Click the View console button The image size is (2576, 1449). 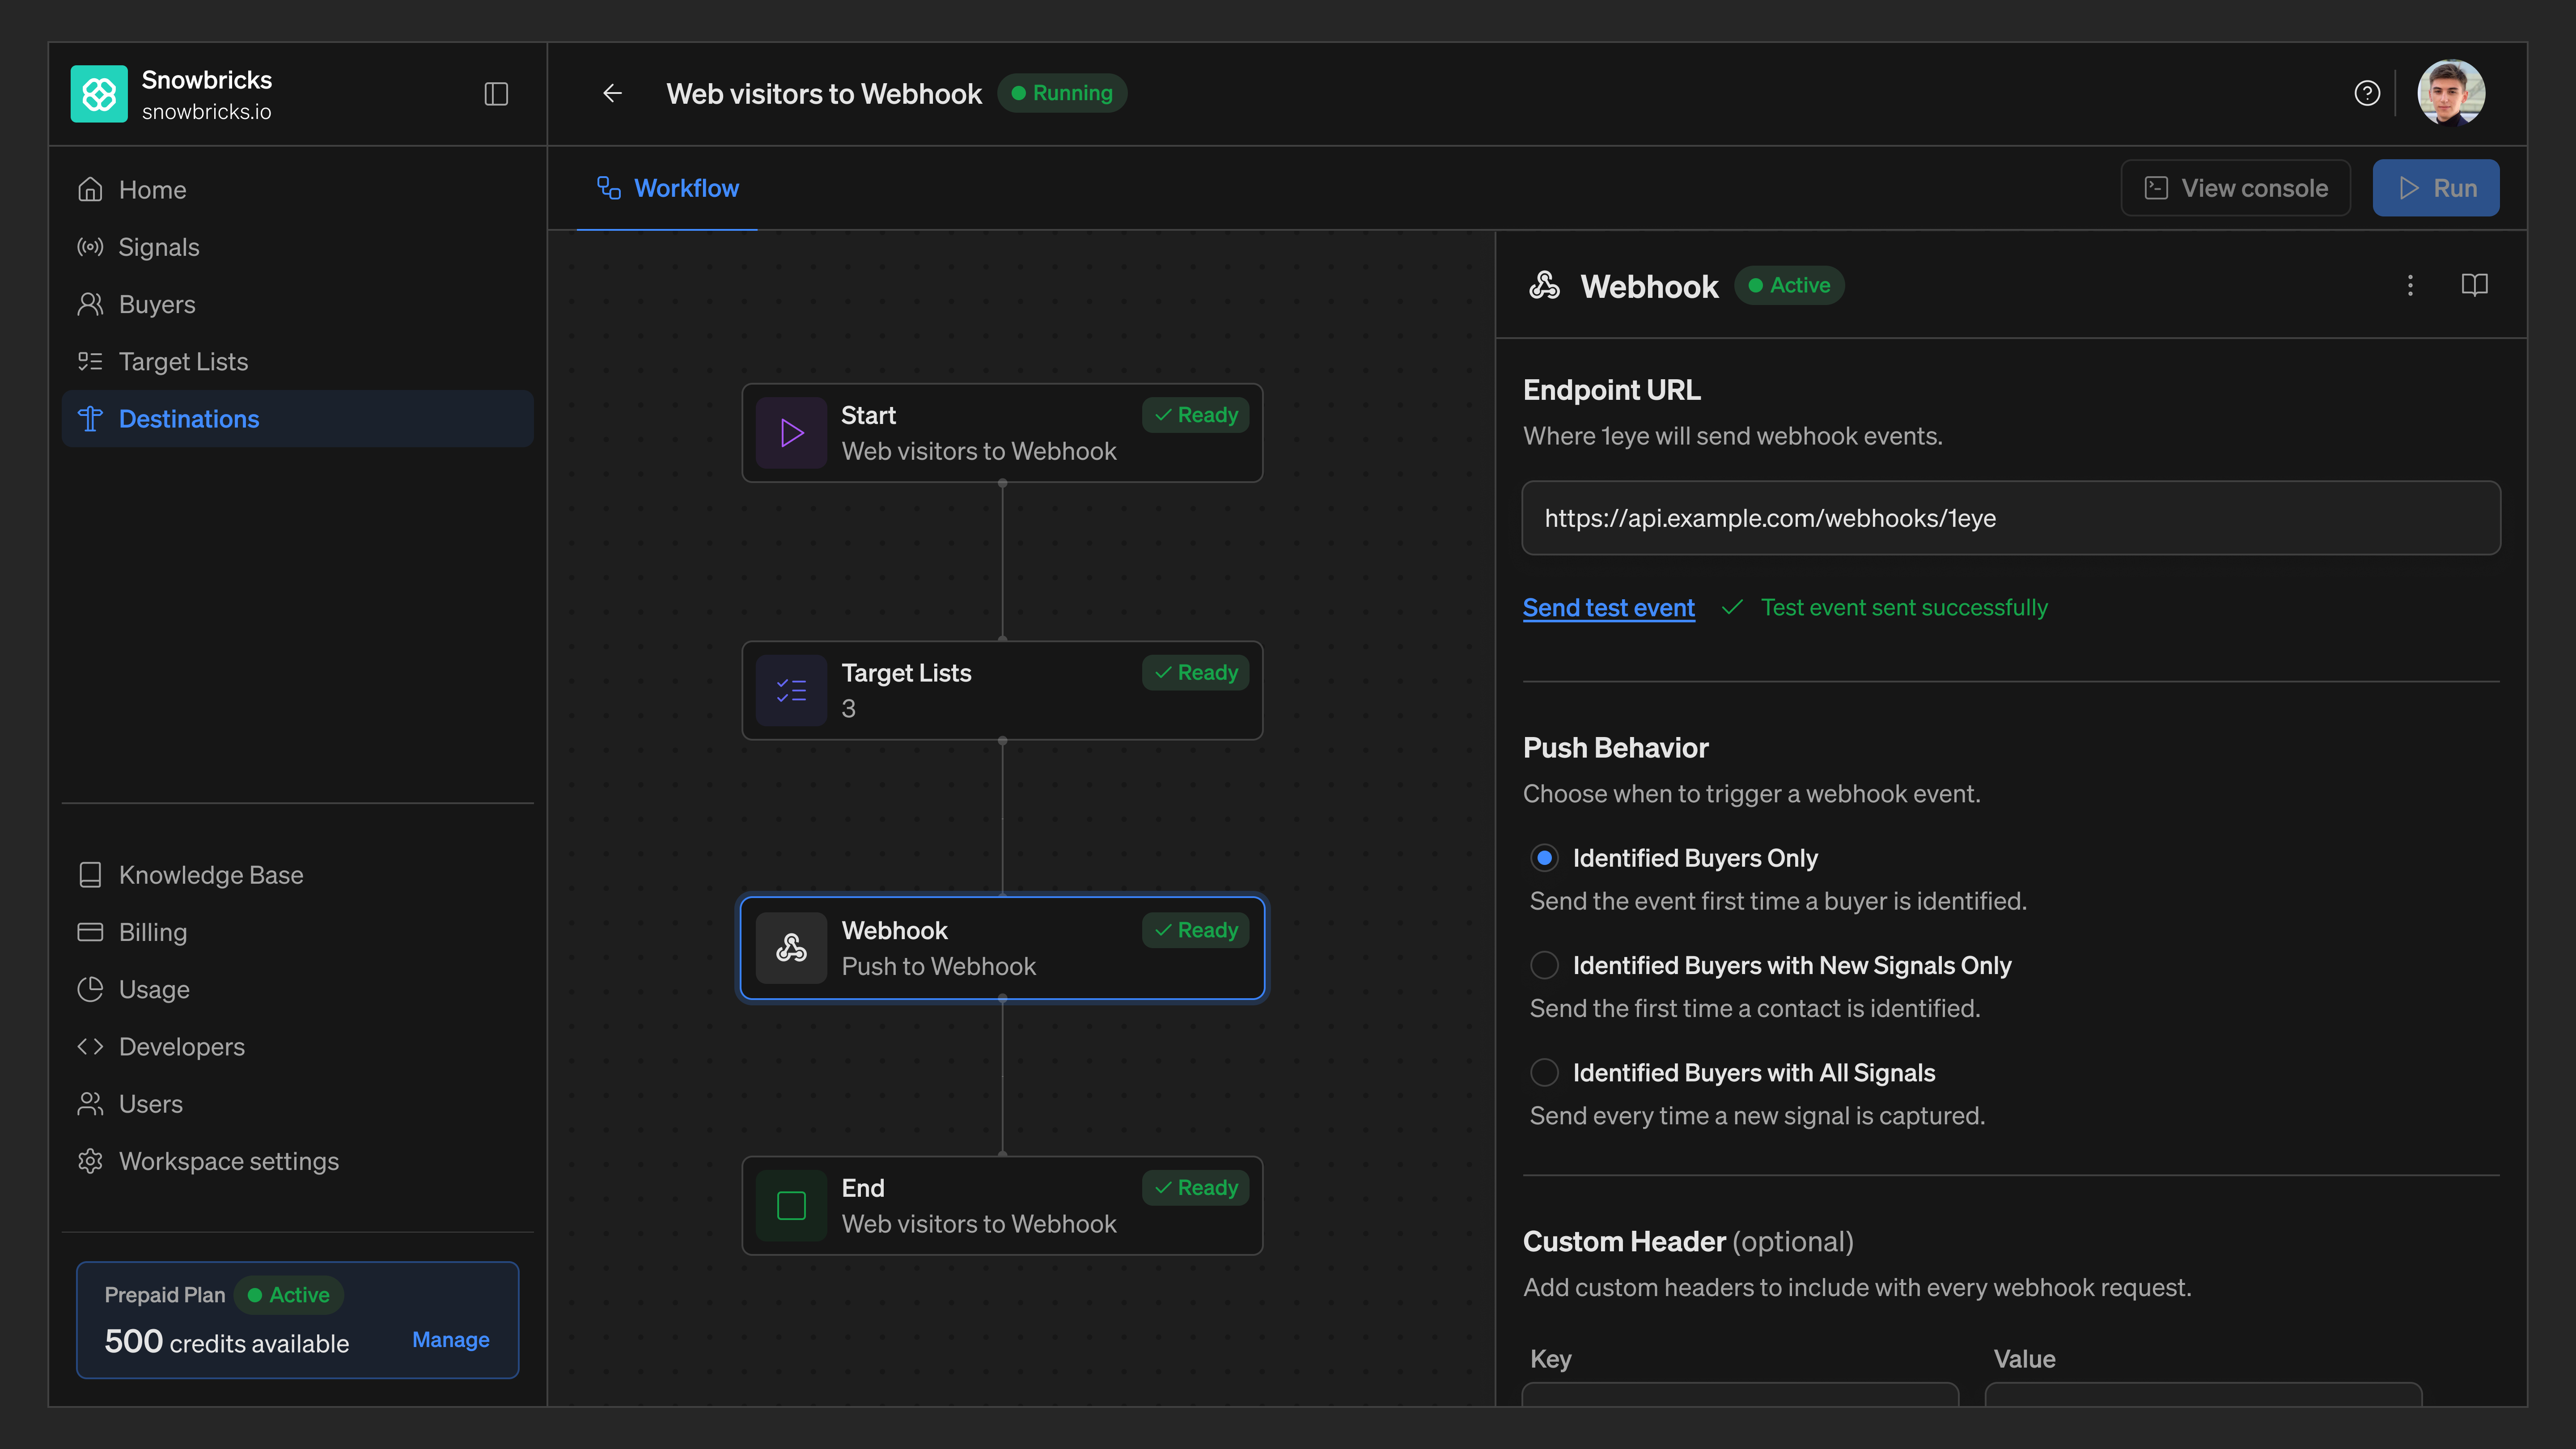pyautogui.click(x=2235, y=188)
